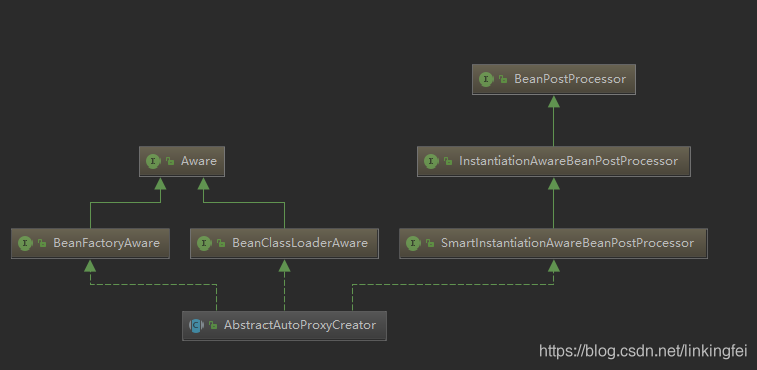Click the lock icon beside InstantiationAwareBeanPostProcessor
Image resolution: width=757 pixels, height=370 pixels.
pos(448,162)
